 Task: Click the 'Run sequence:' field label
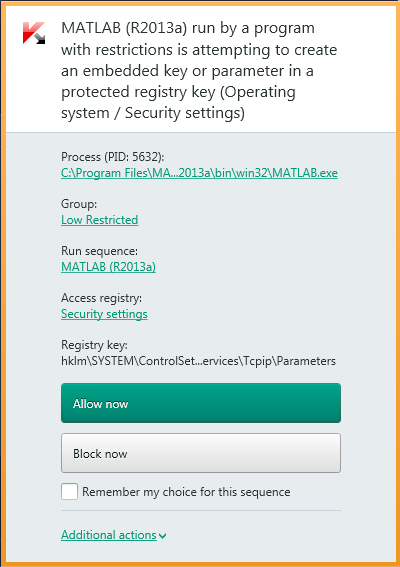99,251
